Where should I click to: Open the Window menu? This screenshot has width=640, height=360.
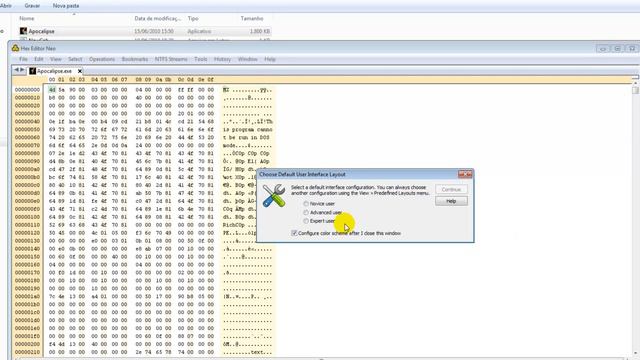pos(247,59)
